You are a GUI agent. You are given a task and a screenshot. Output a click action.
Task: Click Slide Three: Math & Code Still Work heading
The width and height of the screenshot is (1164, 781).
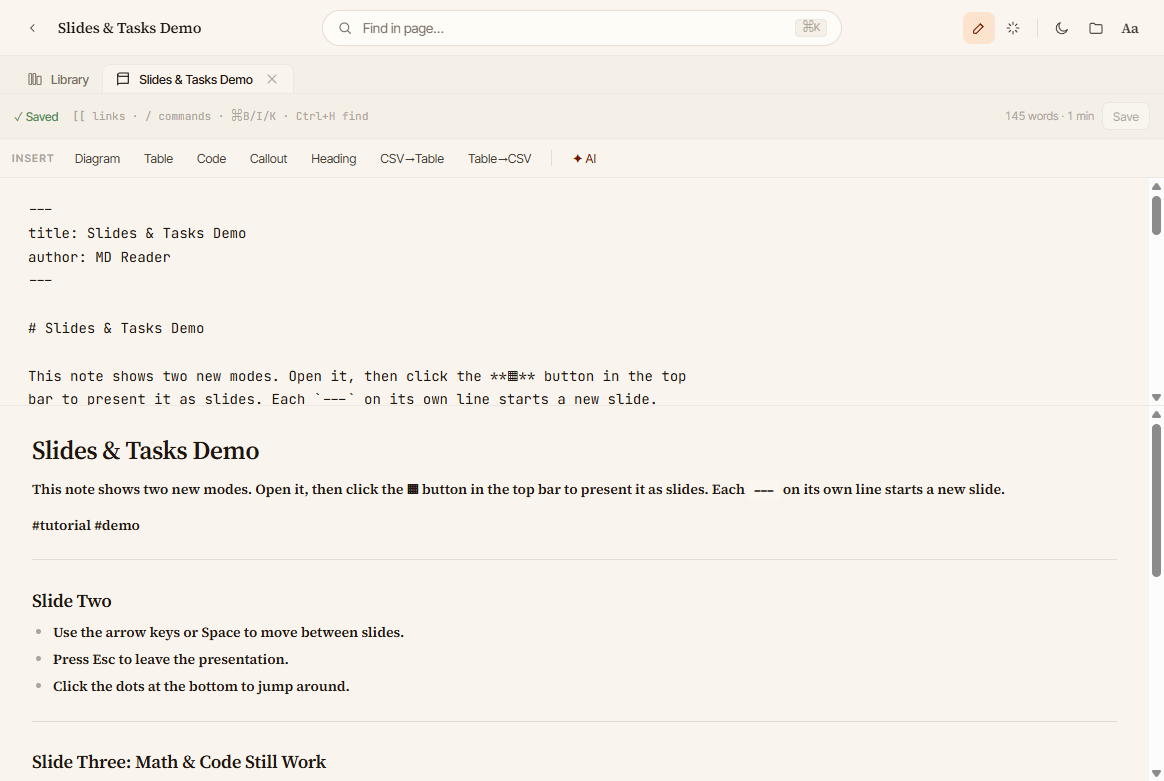[x=179, y=762]
